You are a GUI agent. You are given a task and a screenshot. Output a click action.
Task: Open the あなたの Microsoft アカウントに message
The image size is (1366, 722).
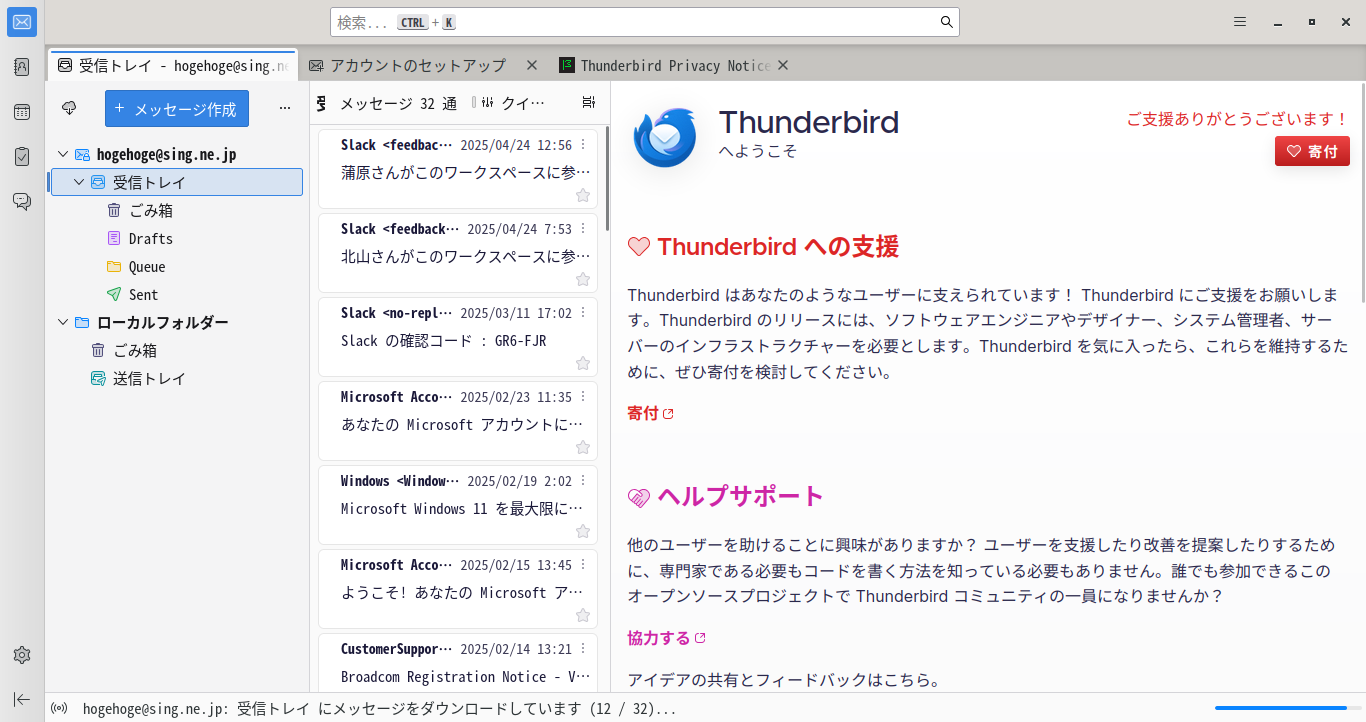[458, 421]
